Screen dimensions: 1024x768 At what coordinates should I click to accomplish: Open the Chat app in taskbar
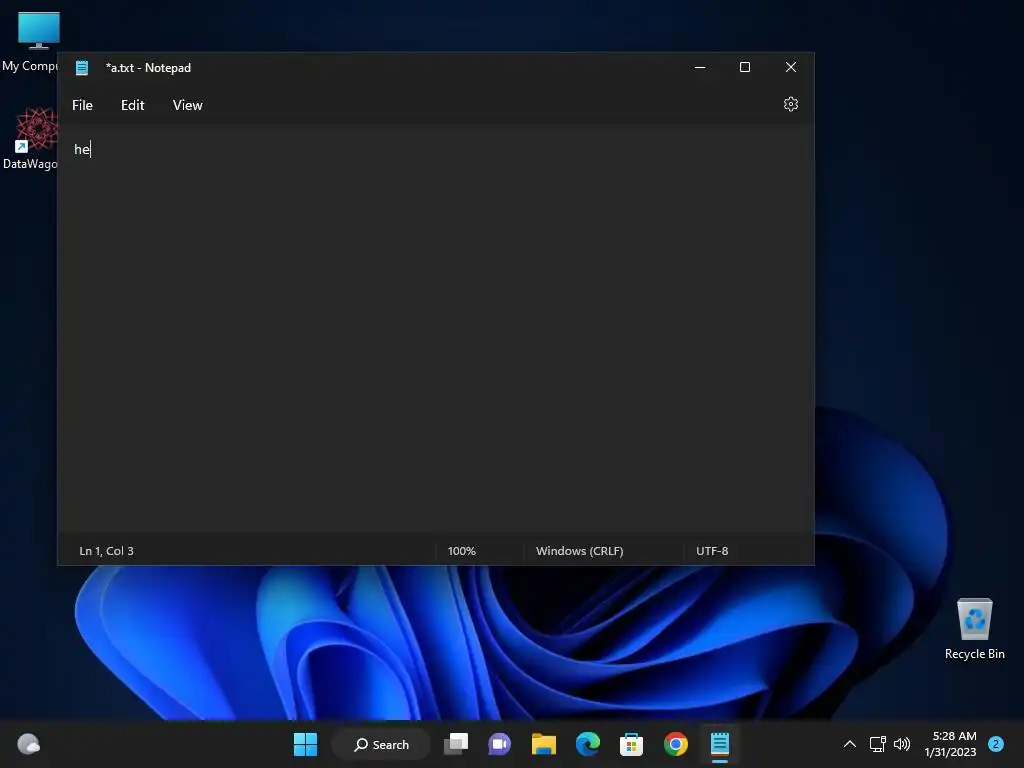tap(499, 744)
